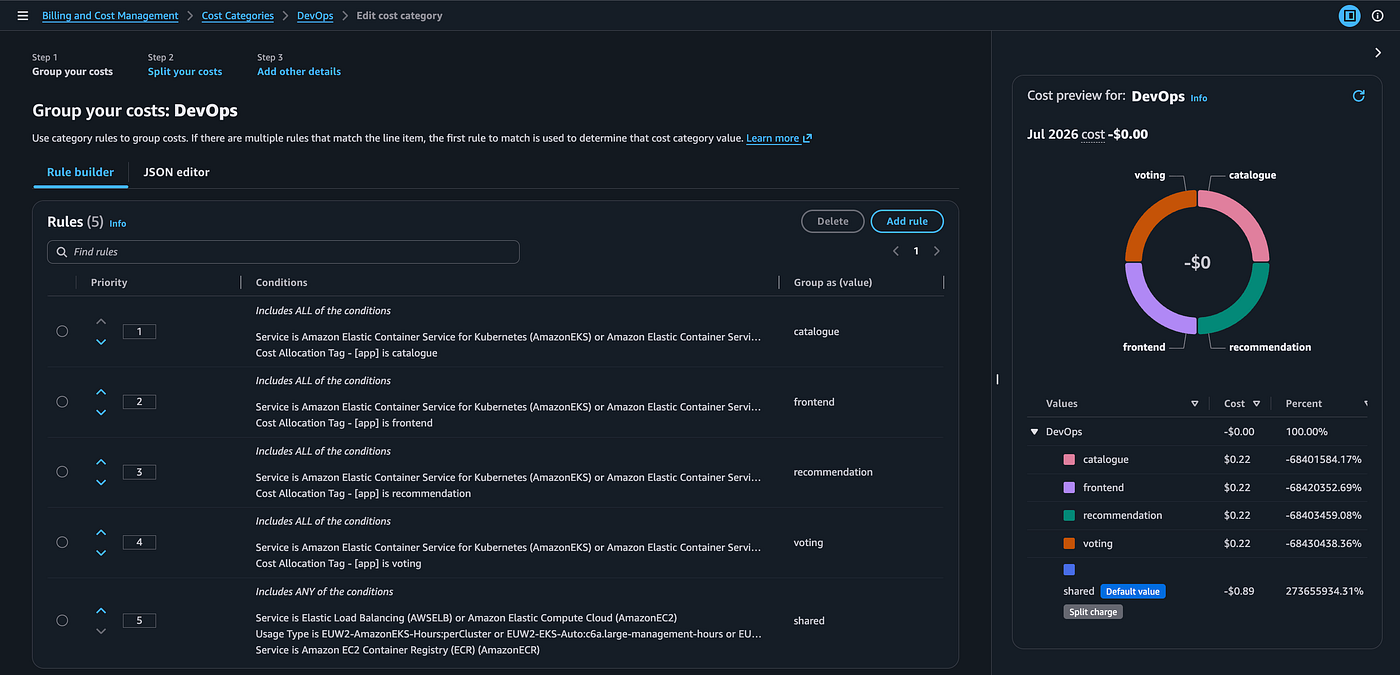
Task: Go to previous page of rules
Action: tap(895, 251)
